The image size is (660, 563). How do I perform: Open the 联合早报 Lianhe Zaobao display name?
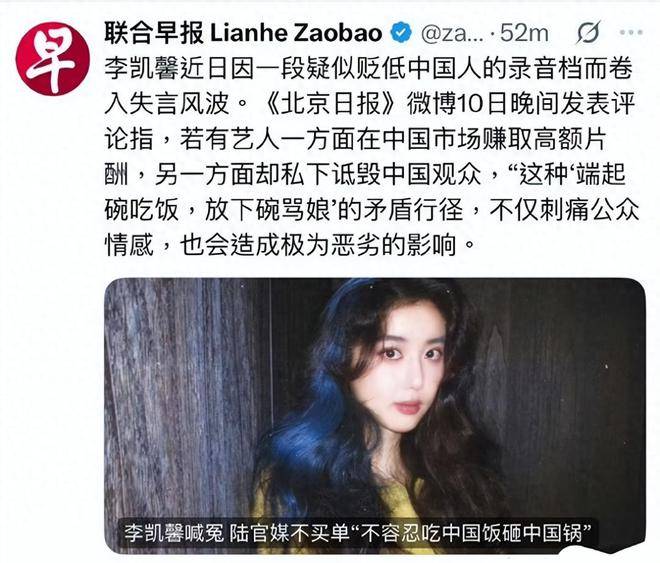tap(243, 33)
